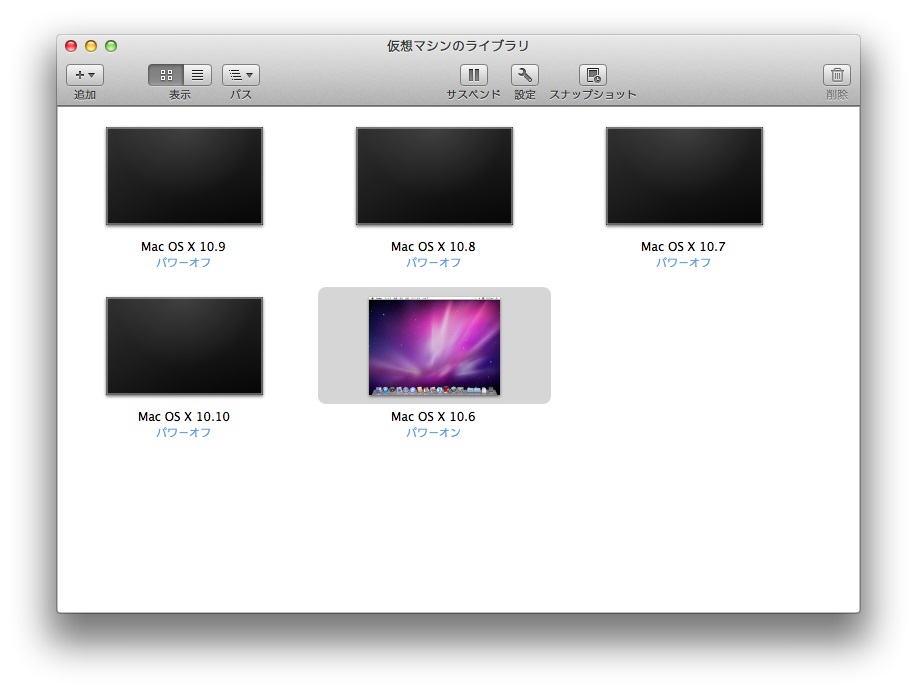917x692 pixels.
Task: Click パワーオフ status under Mac OS X 10.10
Action: coord(183,432)
